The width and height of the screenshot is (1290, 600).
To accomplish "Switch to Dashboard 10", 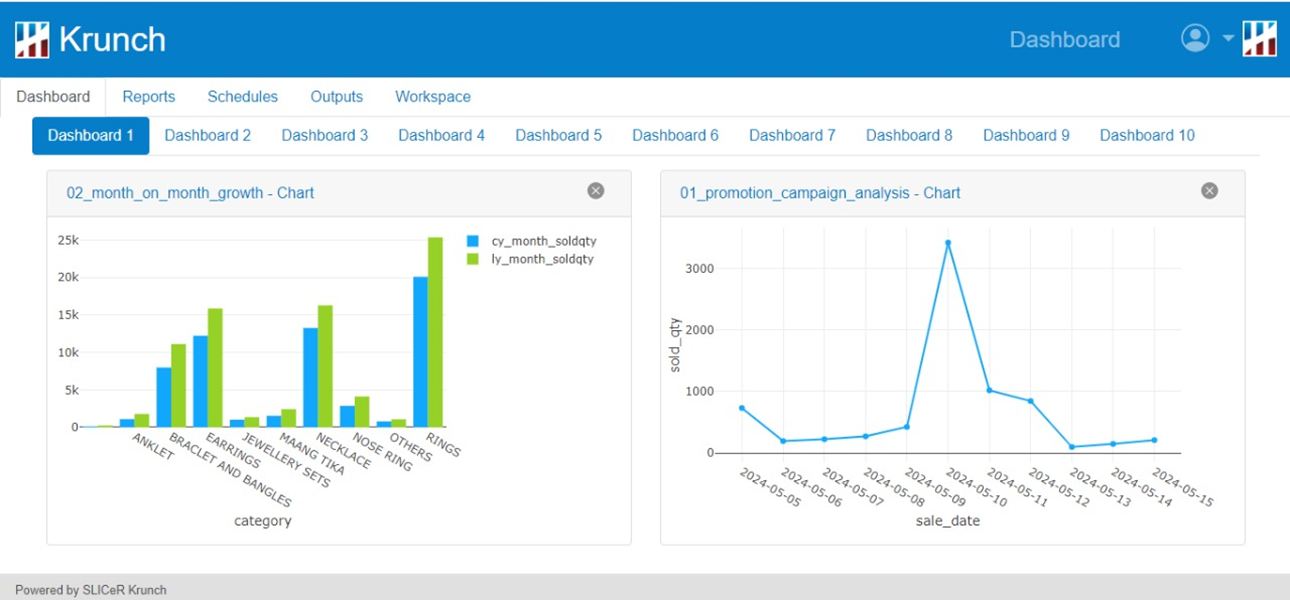I will pos(1148,136).
